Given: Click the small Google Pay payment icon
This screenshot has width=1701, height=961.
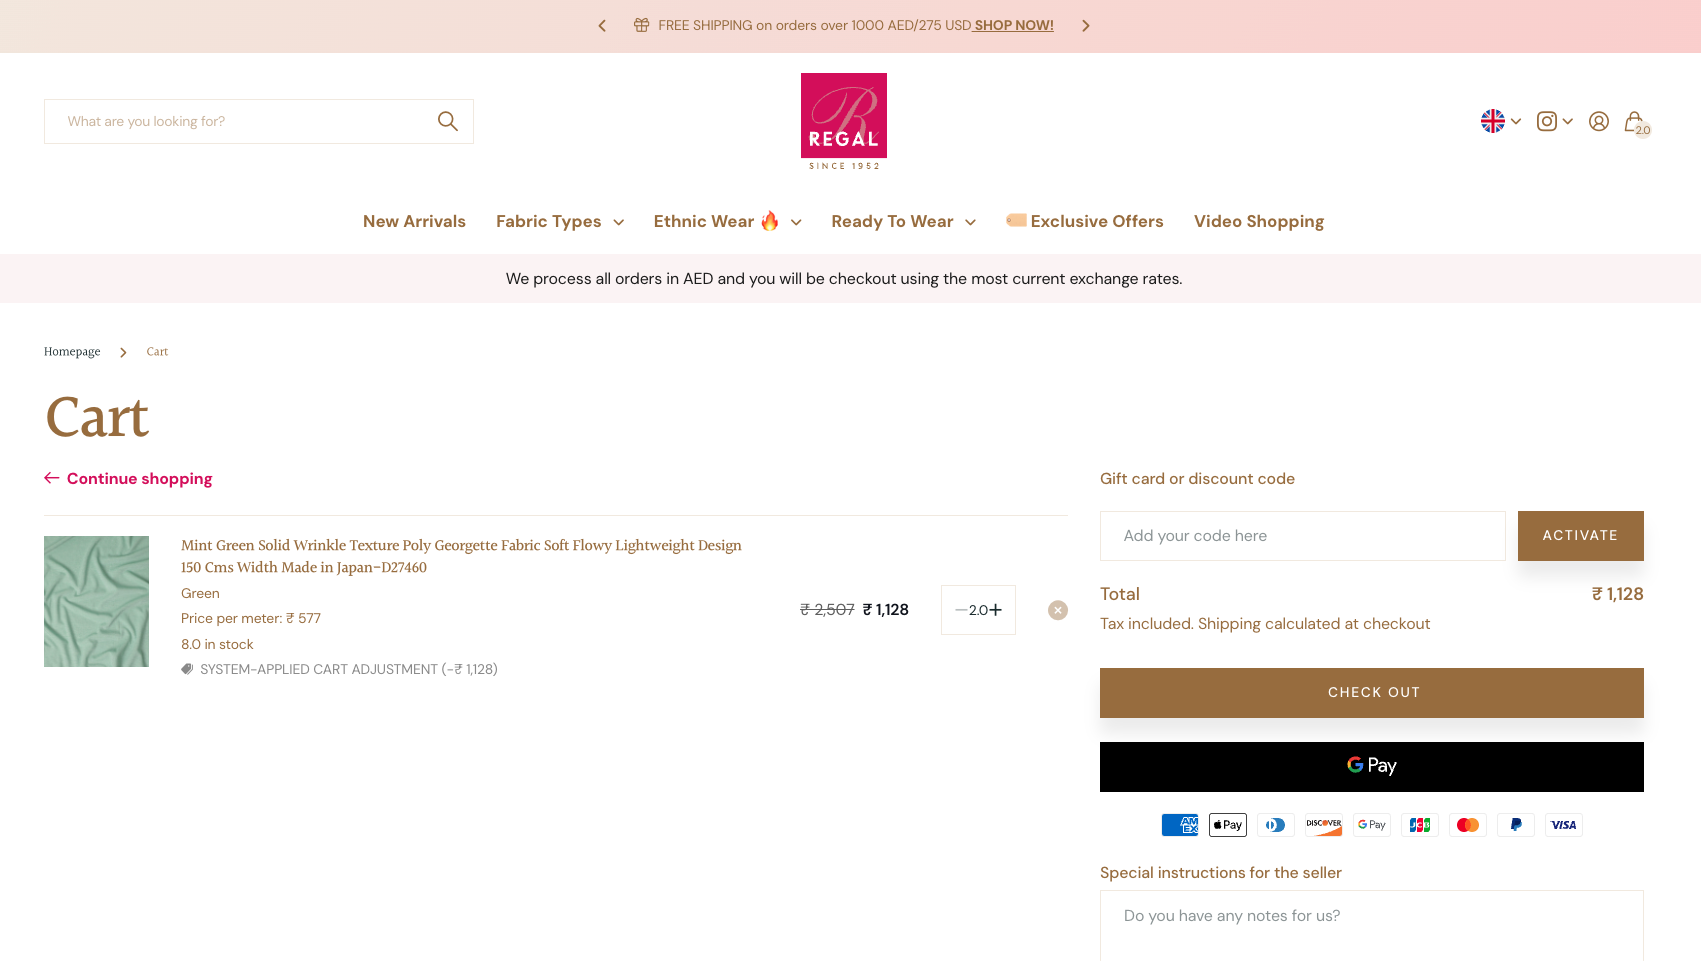Looking at the screenshot, I should [x=1372, y=825].
